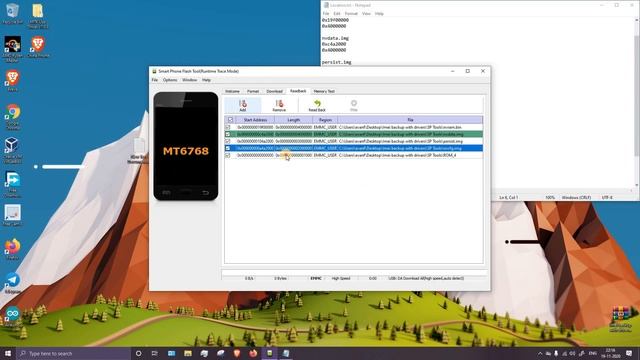This screenshot has height=360, width=640.
Task: Open Brave from the taskbar
Action: tap(237, 353)
